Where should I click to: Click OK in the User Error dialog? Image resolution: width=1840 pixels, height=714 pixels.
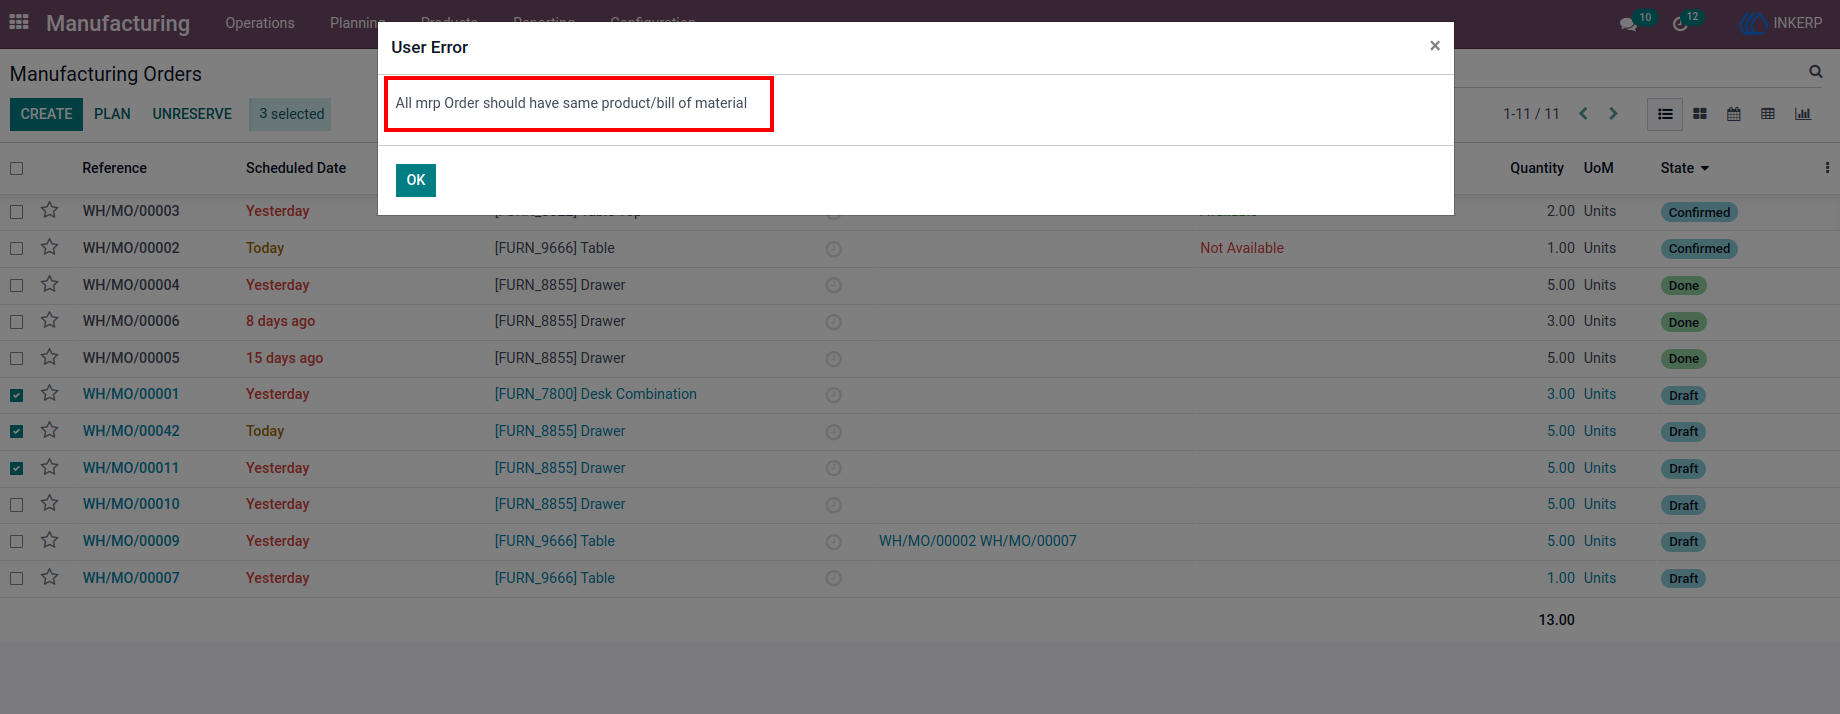tap(416, 180)
